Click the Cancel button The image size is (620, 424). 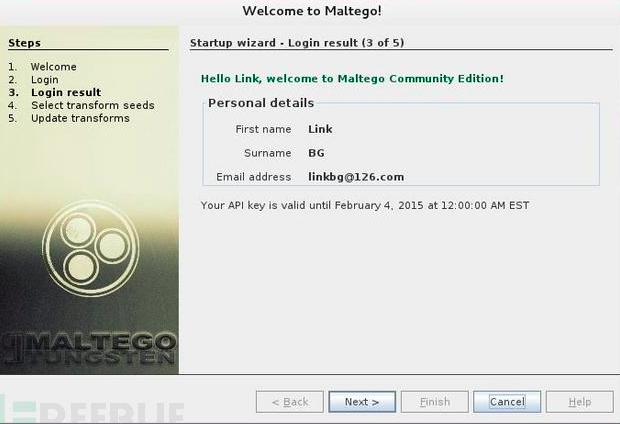[x=507, y=402]
